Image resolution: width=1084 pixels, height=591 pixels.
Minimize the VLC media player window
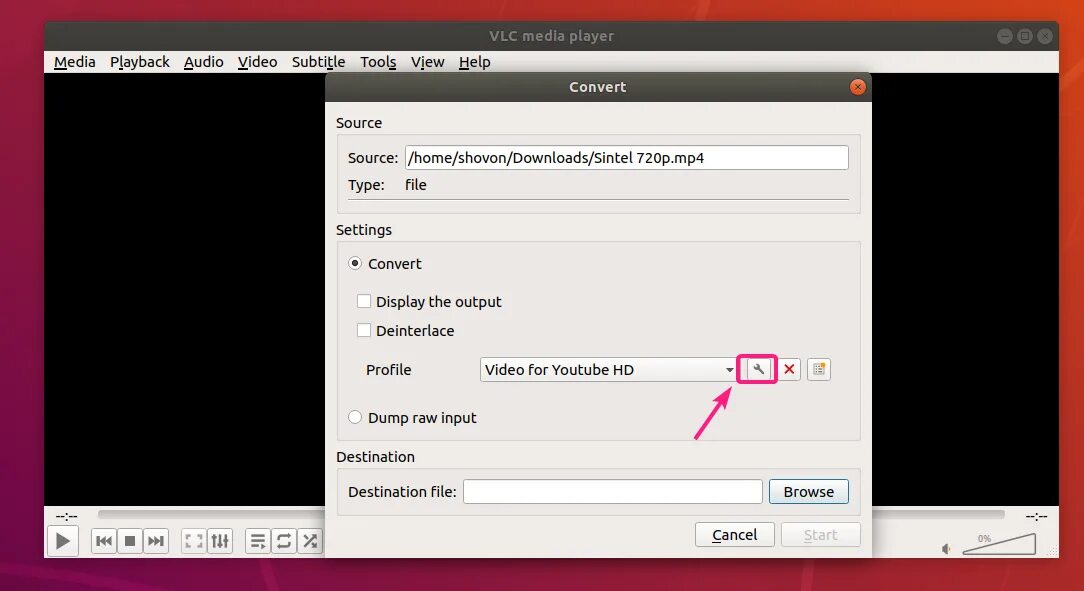[1005, 36]
